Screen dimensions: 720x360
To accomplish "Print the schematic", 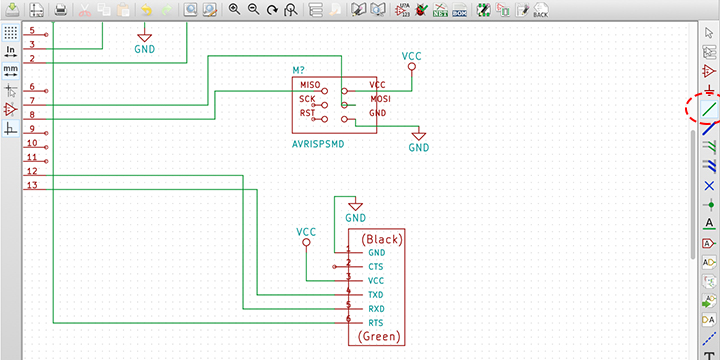I will click(61, 9).
